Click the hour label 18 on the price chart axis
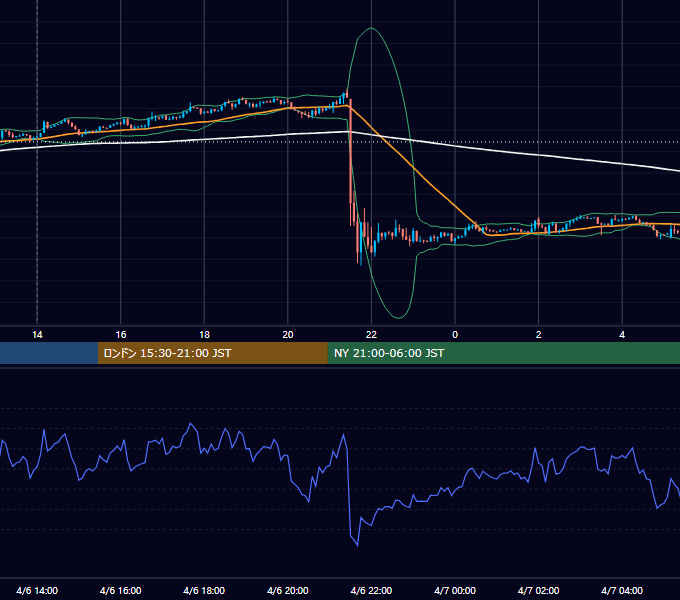Viewport: 680px width, 600px height. tap(204, 335)
